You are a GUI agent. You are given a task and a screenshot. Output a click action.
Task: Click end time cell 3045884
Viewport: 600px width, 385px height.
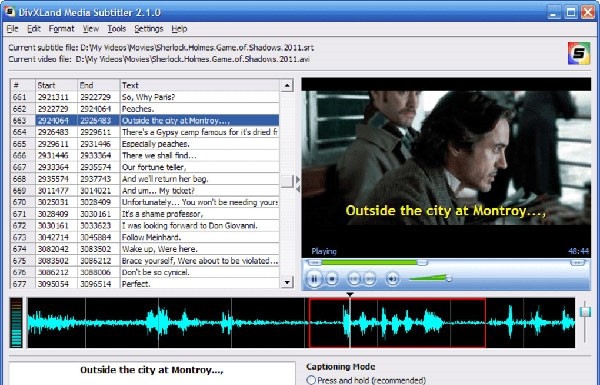coord(99,237)
